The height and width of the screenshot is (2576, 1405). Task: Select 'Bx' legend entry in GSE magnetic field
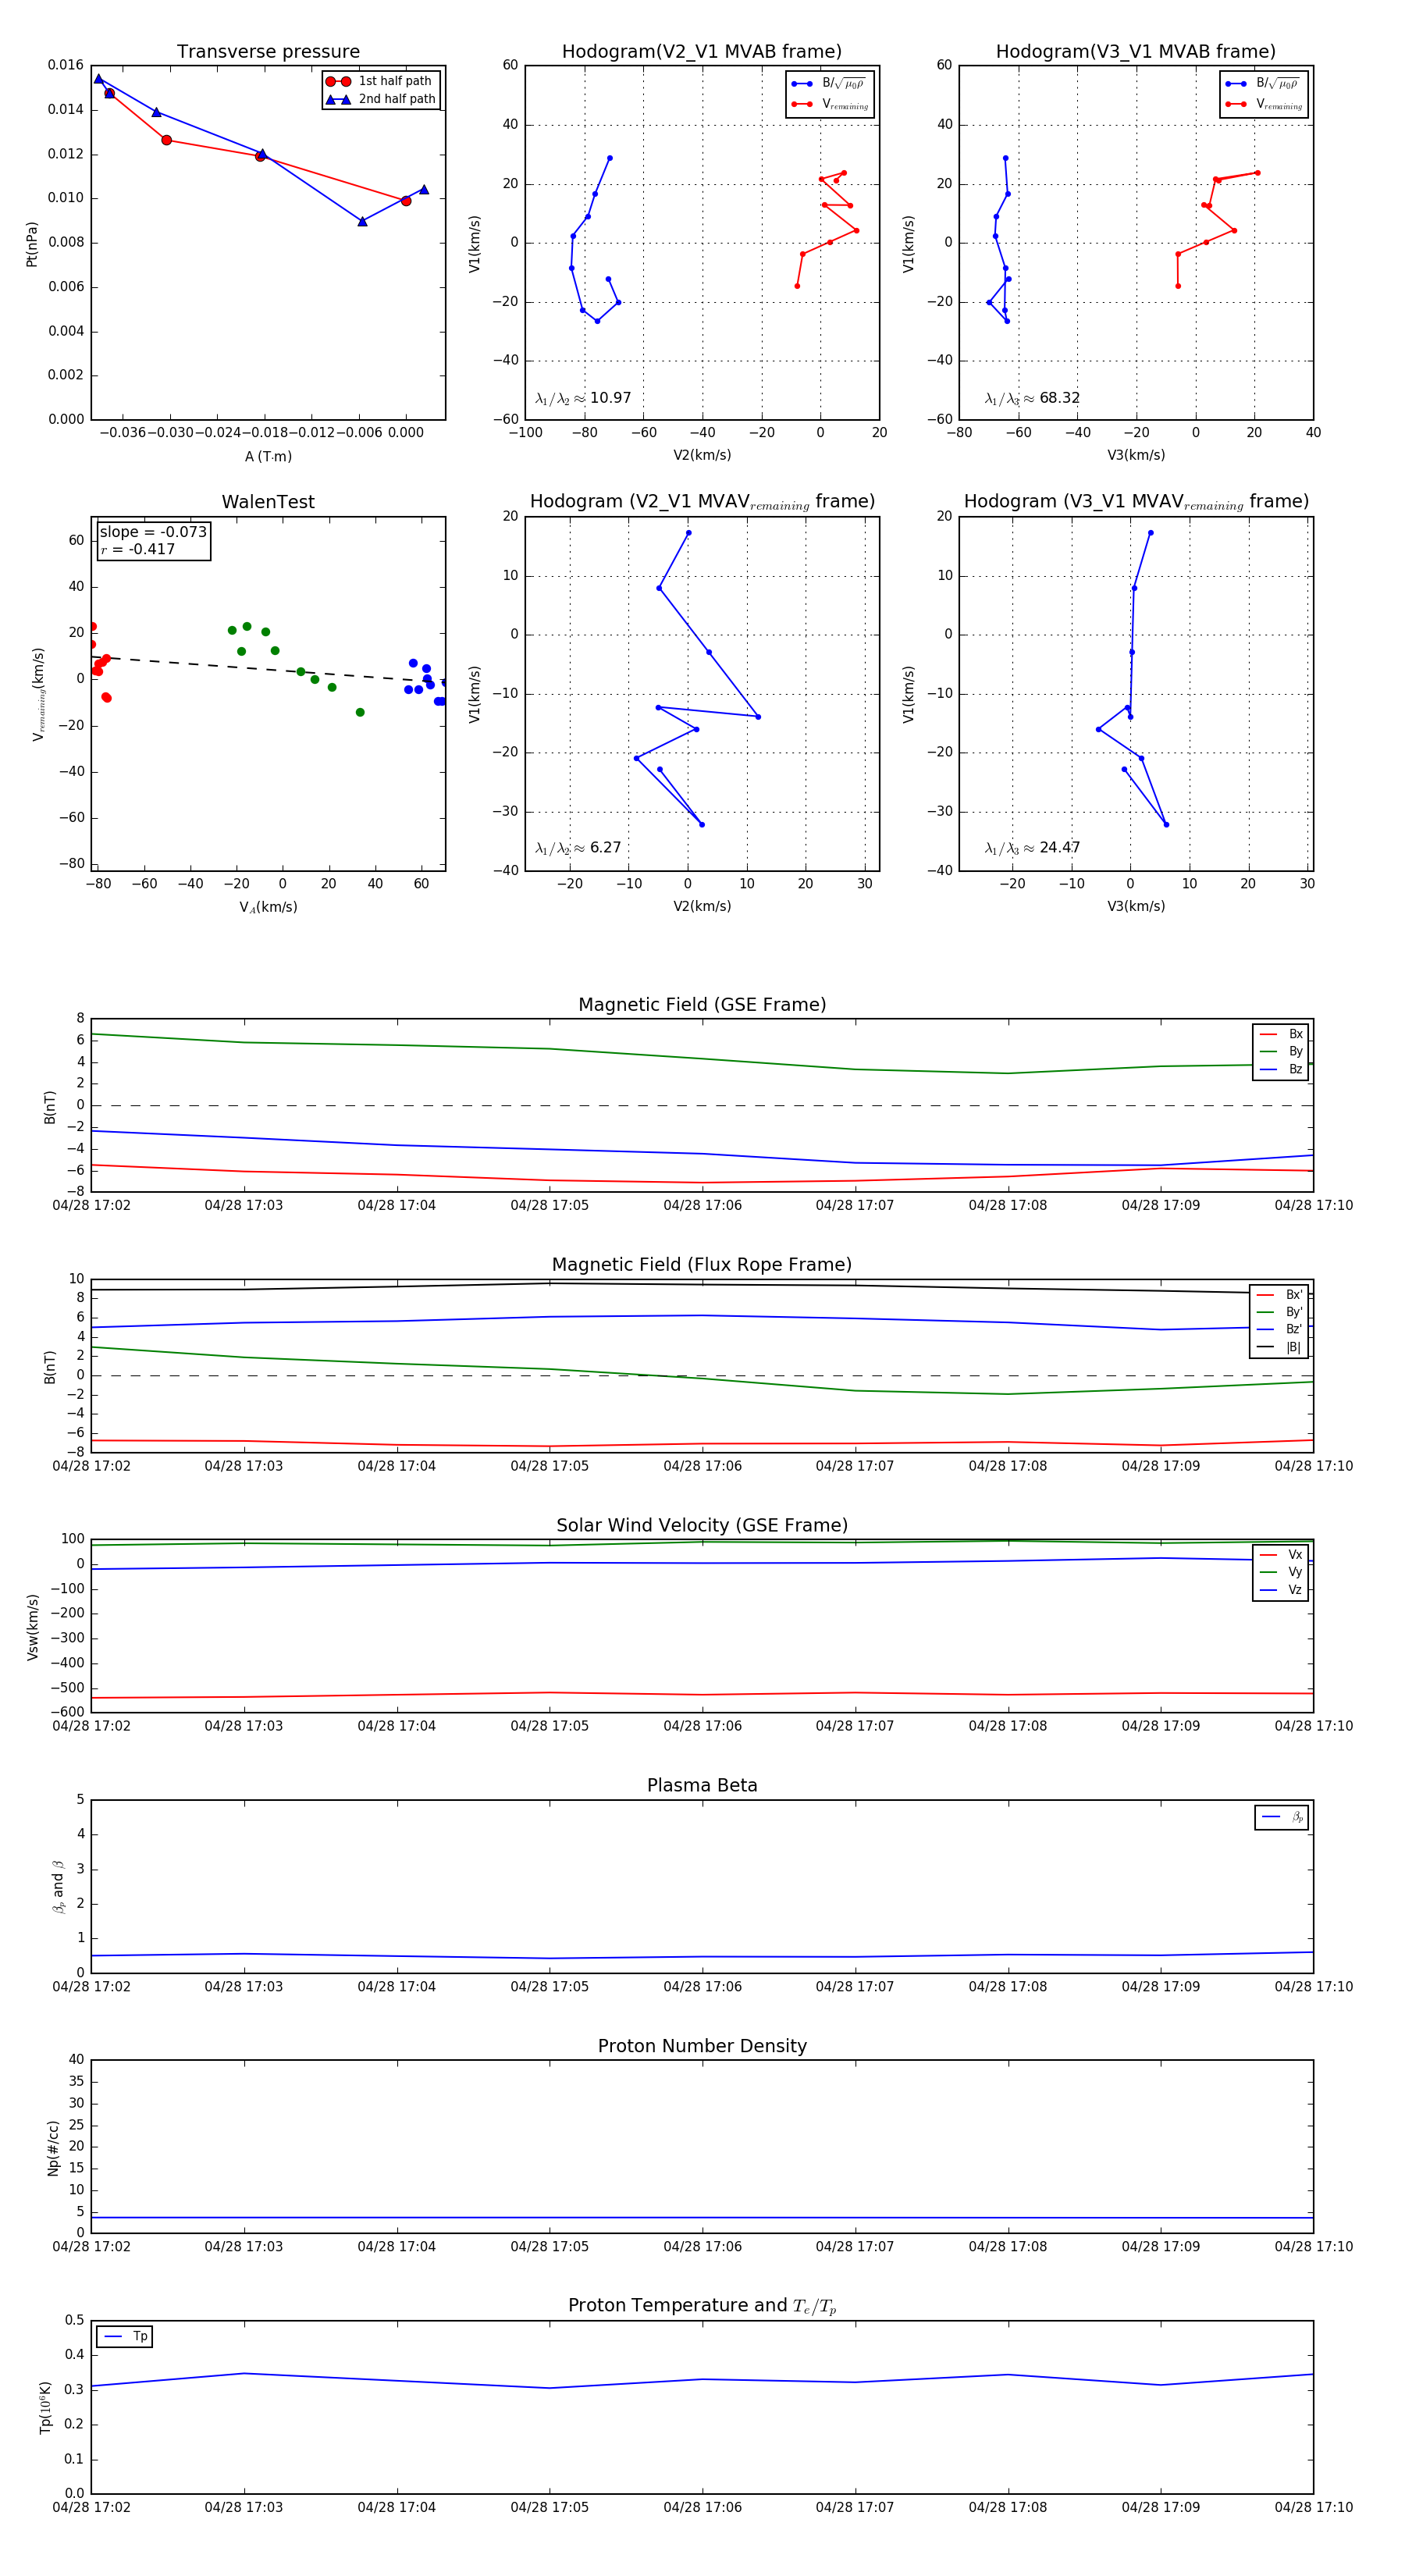[x=1281, y=1034]
